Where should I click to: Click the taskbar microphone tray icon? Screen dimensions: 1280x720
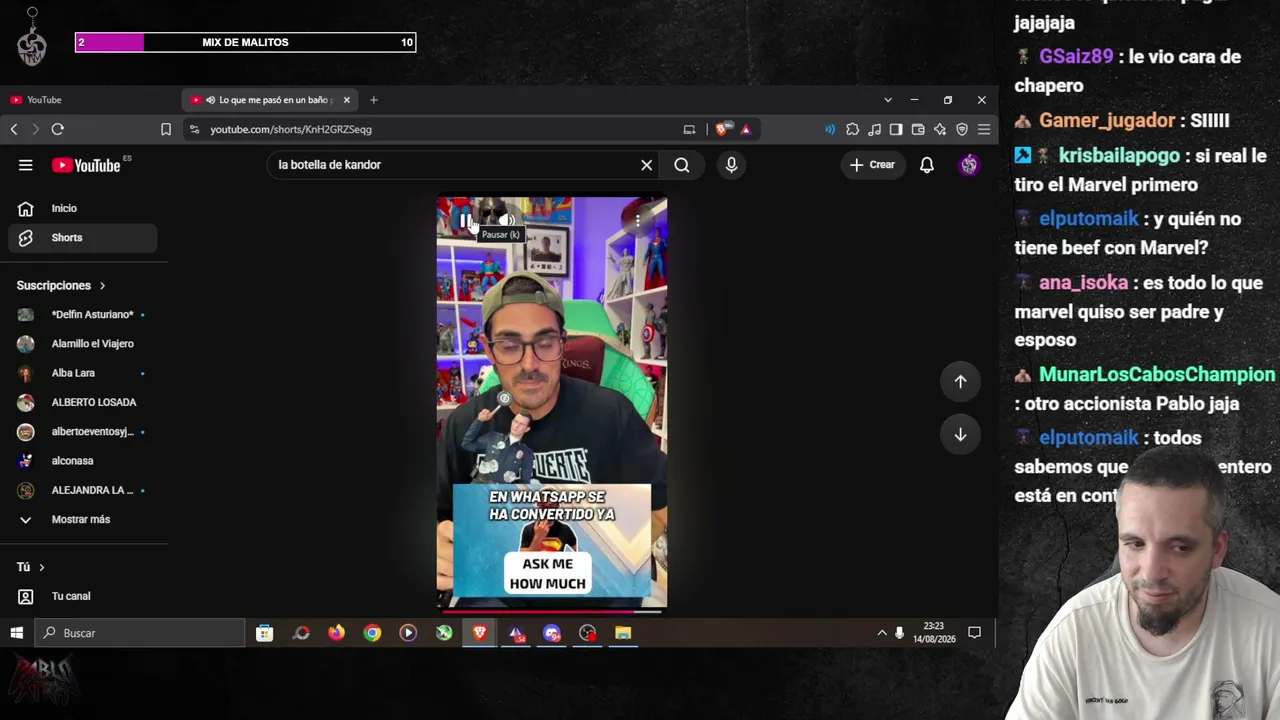point(900,633)
